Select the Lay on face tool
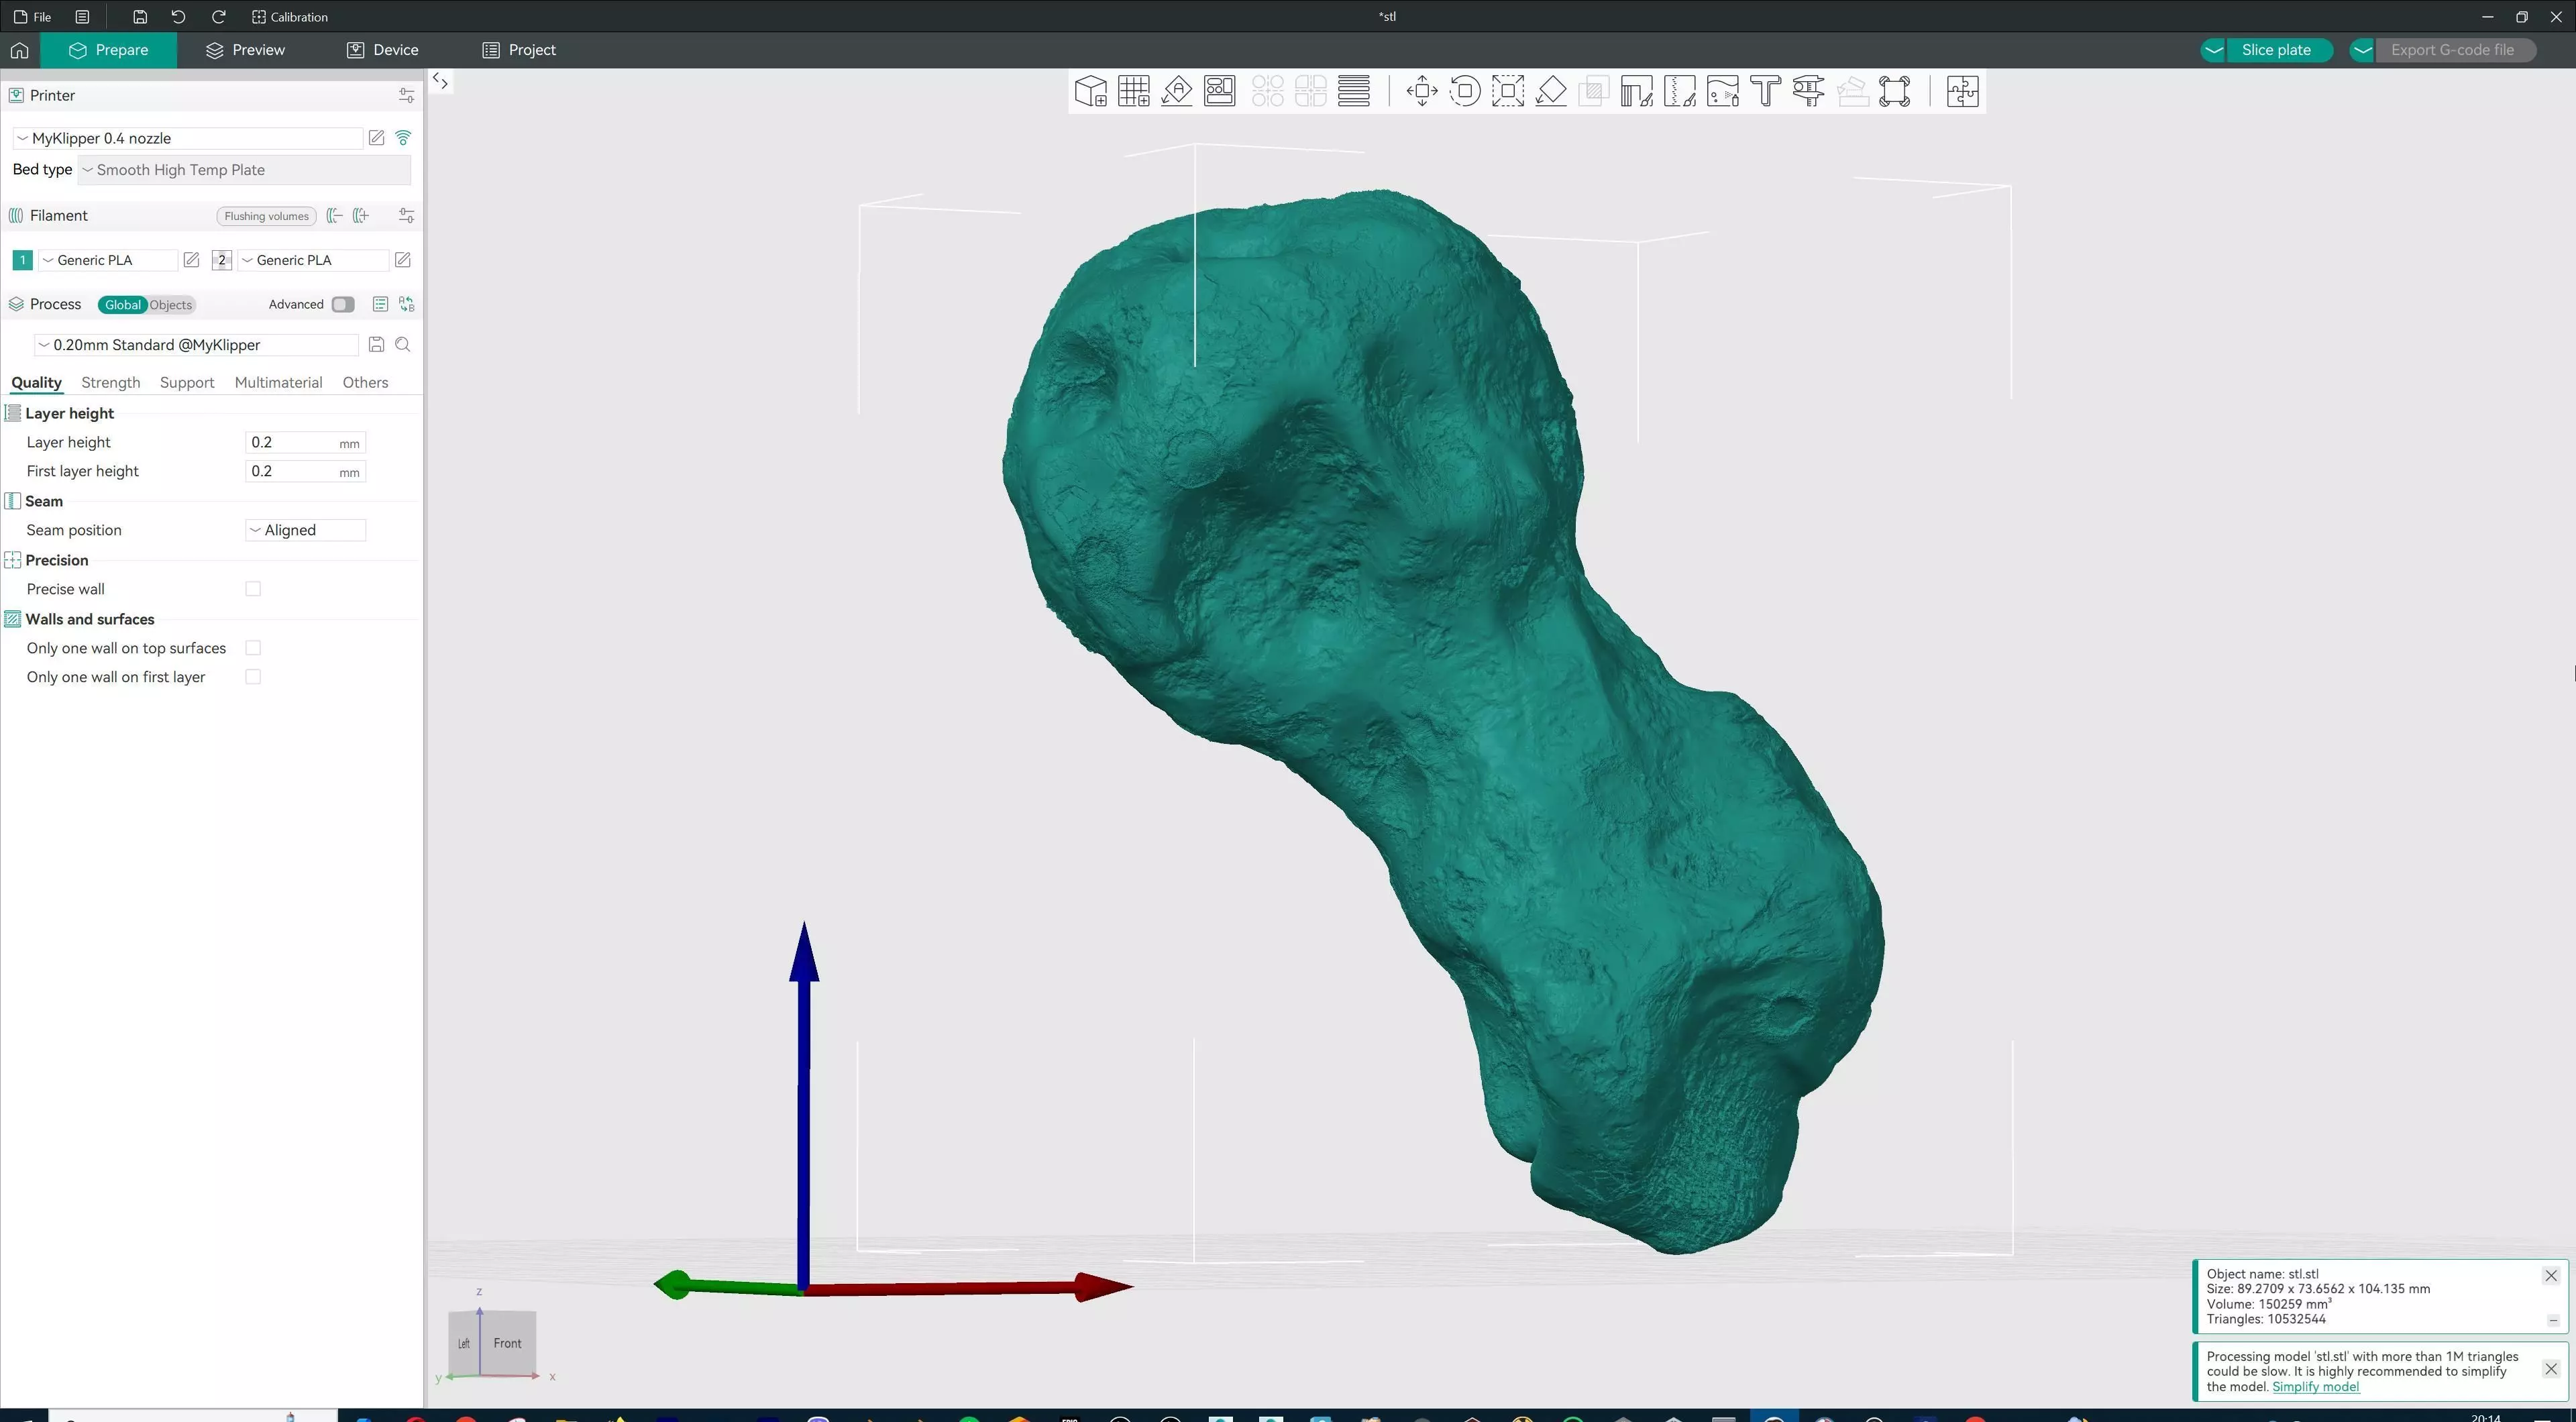Image resolution: width=2576 pixels, height=1422 pixels. [1551, 91]
